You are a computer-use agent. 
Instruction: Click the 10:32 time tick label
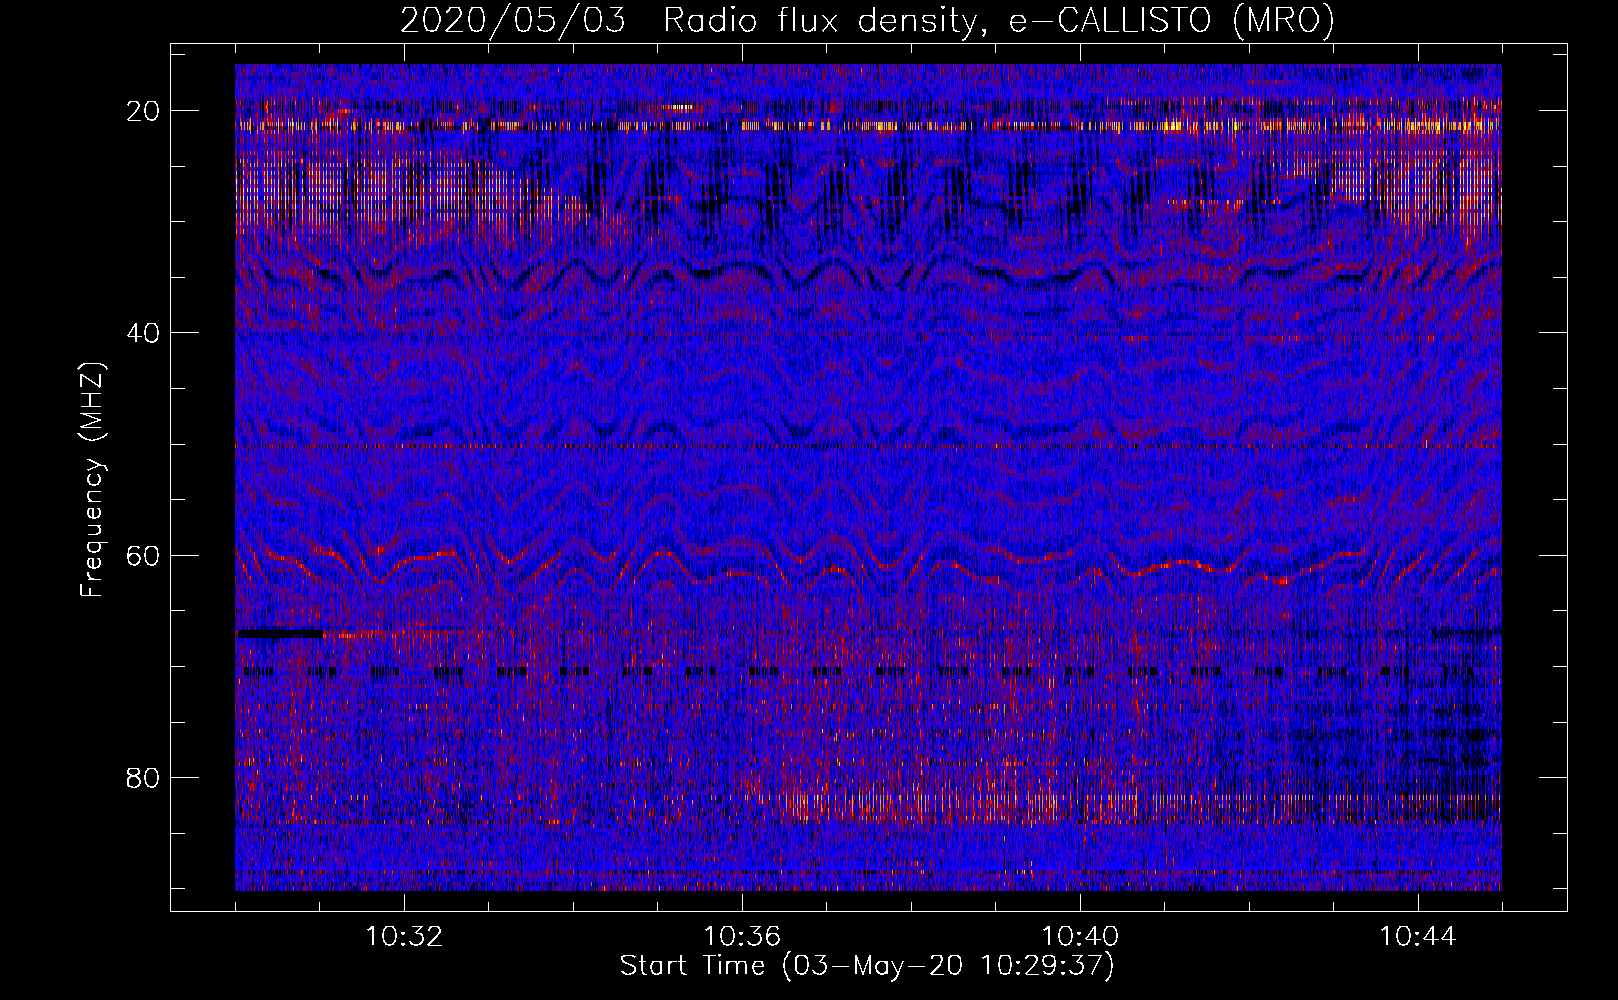tap(404, 937)
